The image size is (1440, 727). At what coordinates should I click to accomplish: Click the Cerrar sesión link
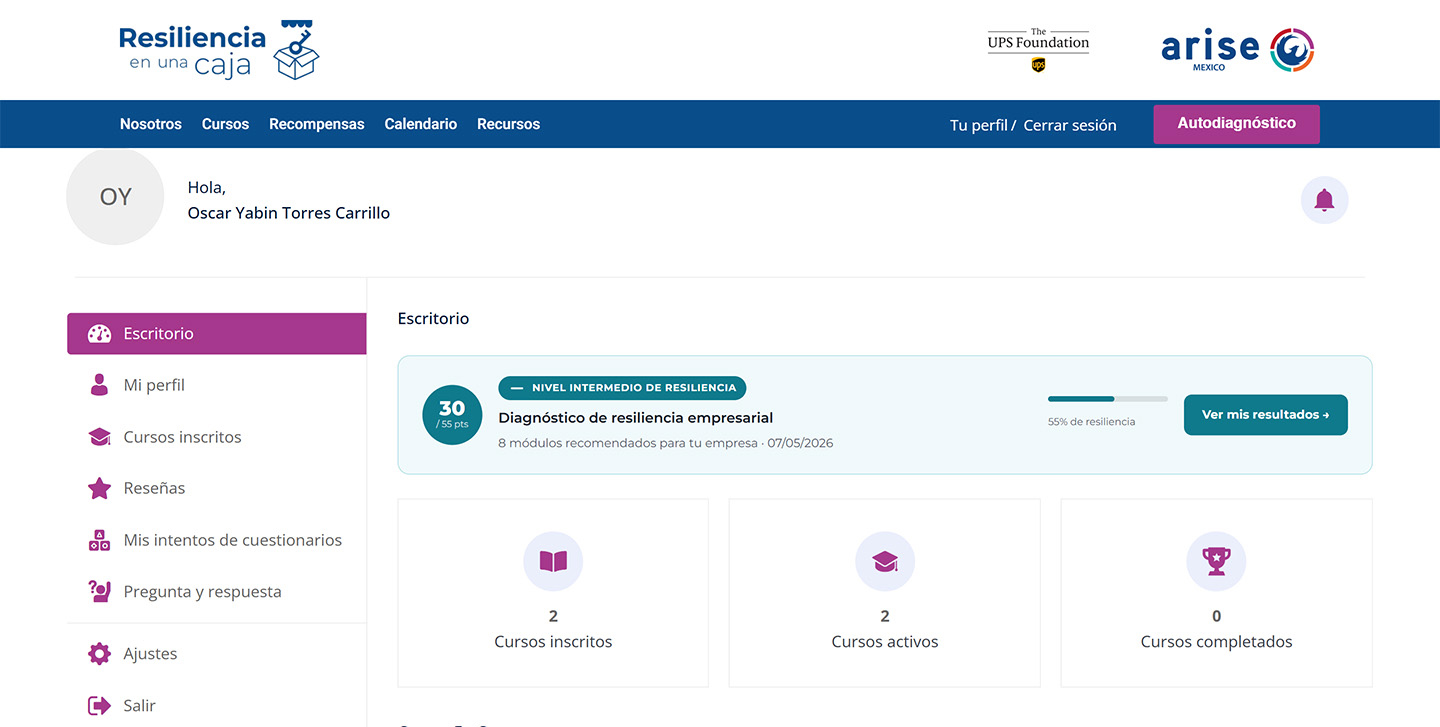click(x=1070, y=125)
